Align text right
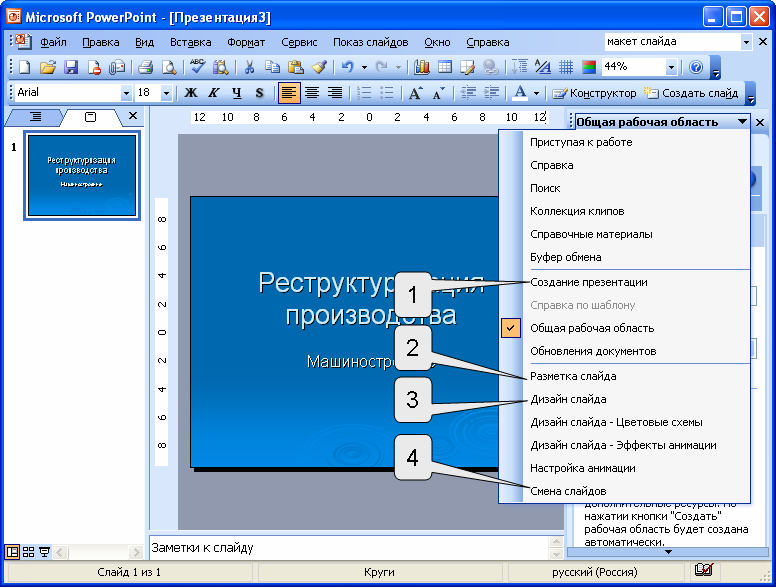 pyautogui.click(x=335, y=93)
